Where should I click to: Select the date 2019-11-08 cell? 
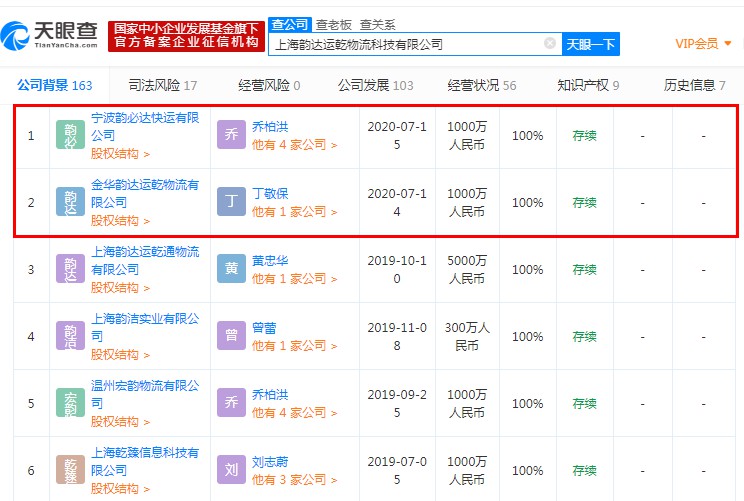[x=397, y=336]
